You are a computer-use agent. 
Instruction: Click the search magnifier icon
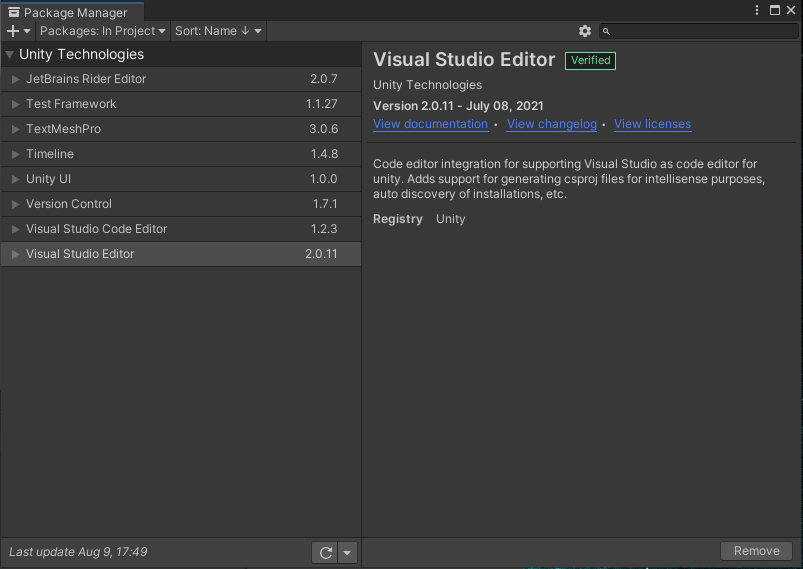click(x=607, y=32)
